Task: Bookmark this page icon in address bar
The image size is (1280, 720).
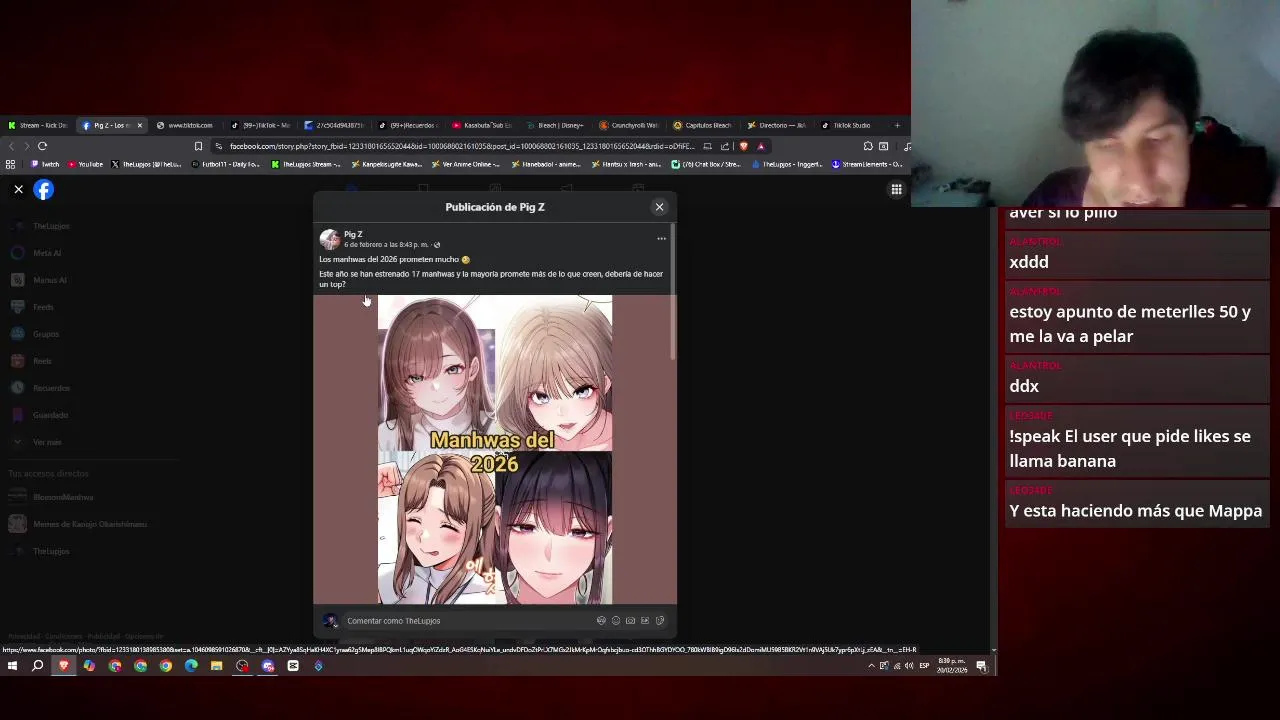Action: tap(198, 146)
